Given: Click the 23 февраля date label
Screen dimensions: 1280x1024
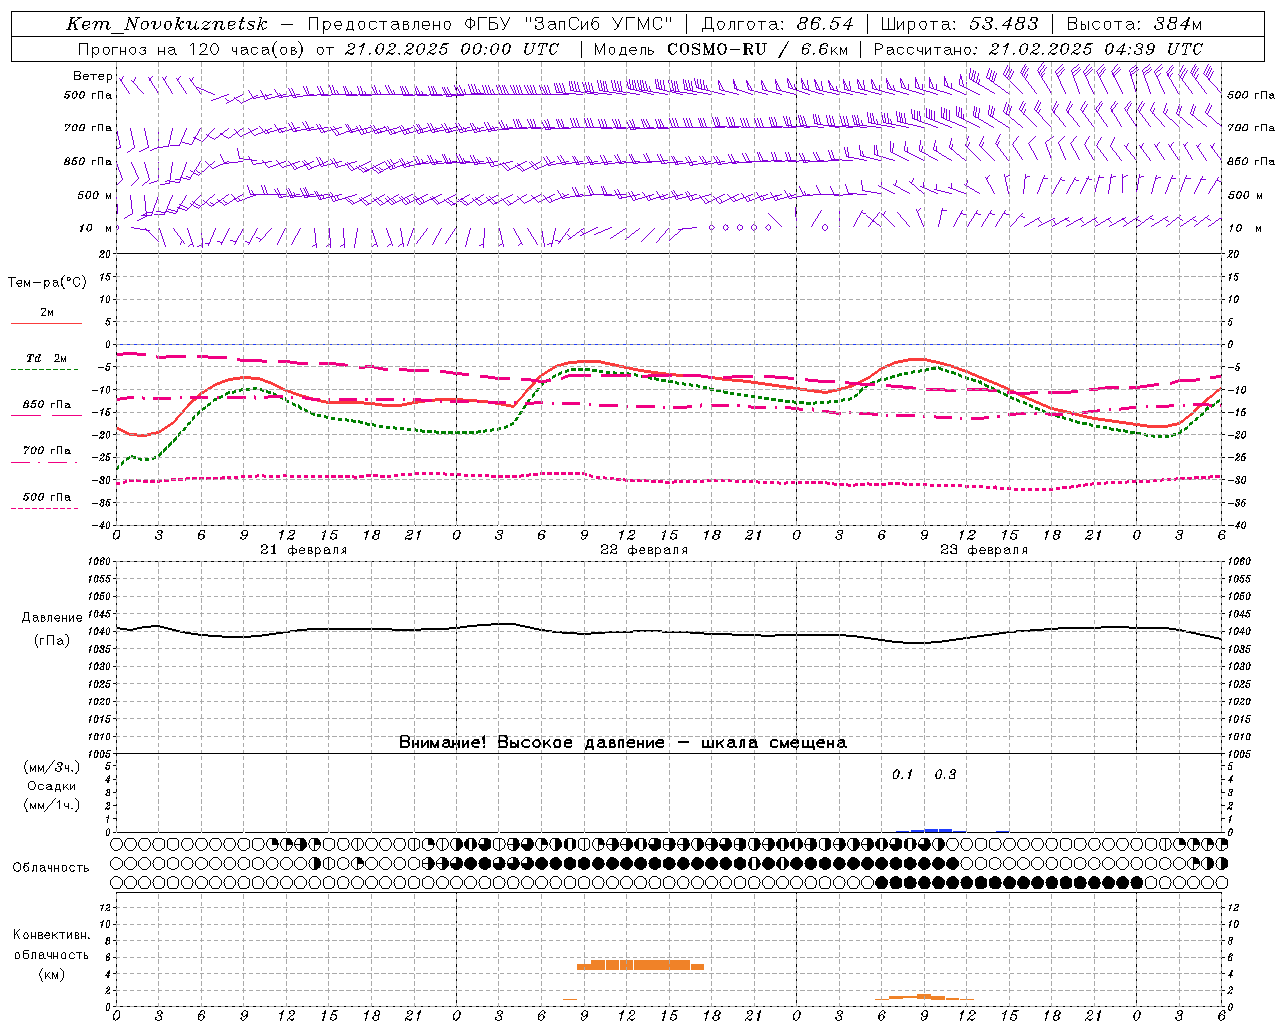Looking at the screenshot, I should coord(984,550).
